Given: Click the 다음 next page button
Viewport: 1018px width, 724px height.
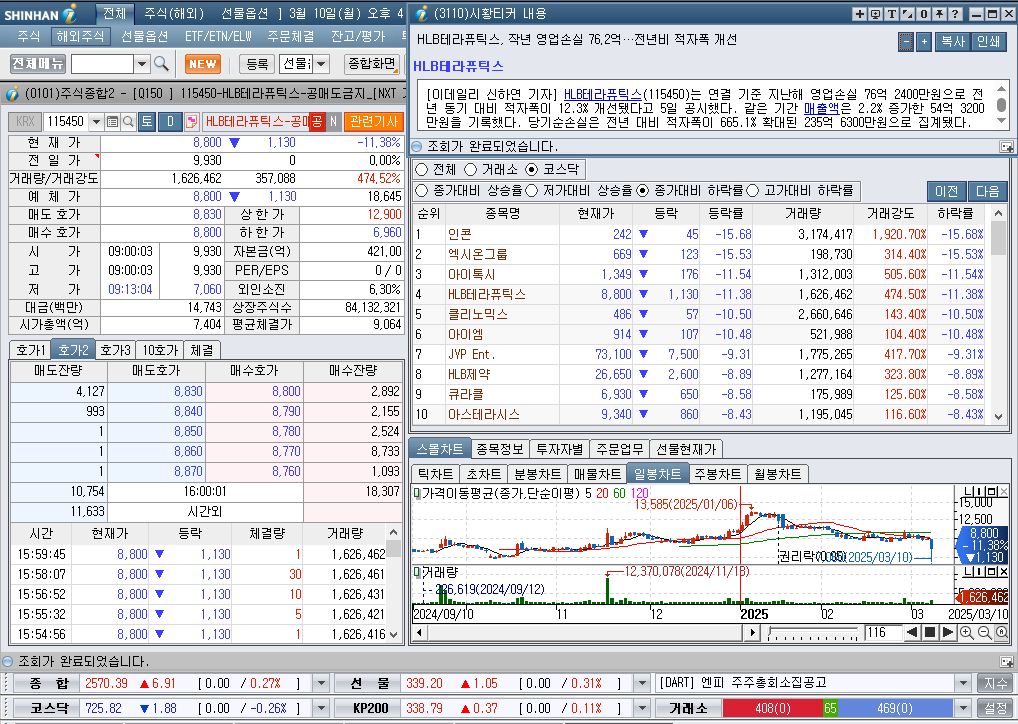Looking at the screenshot, I should point(987,191).
